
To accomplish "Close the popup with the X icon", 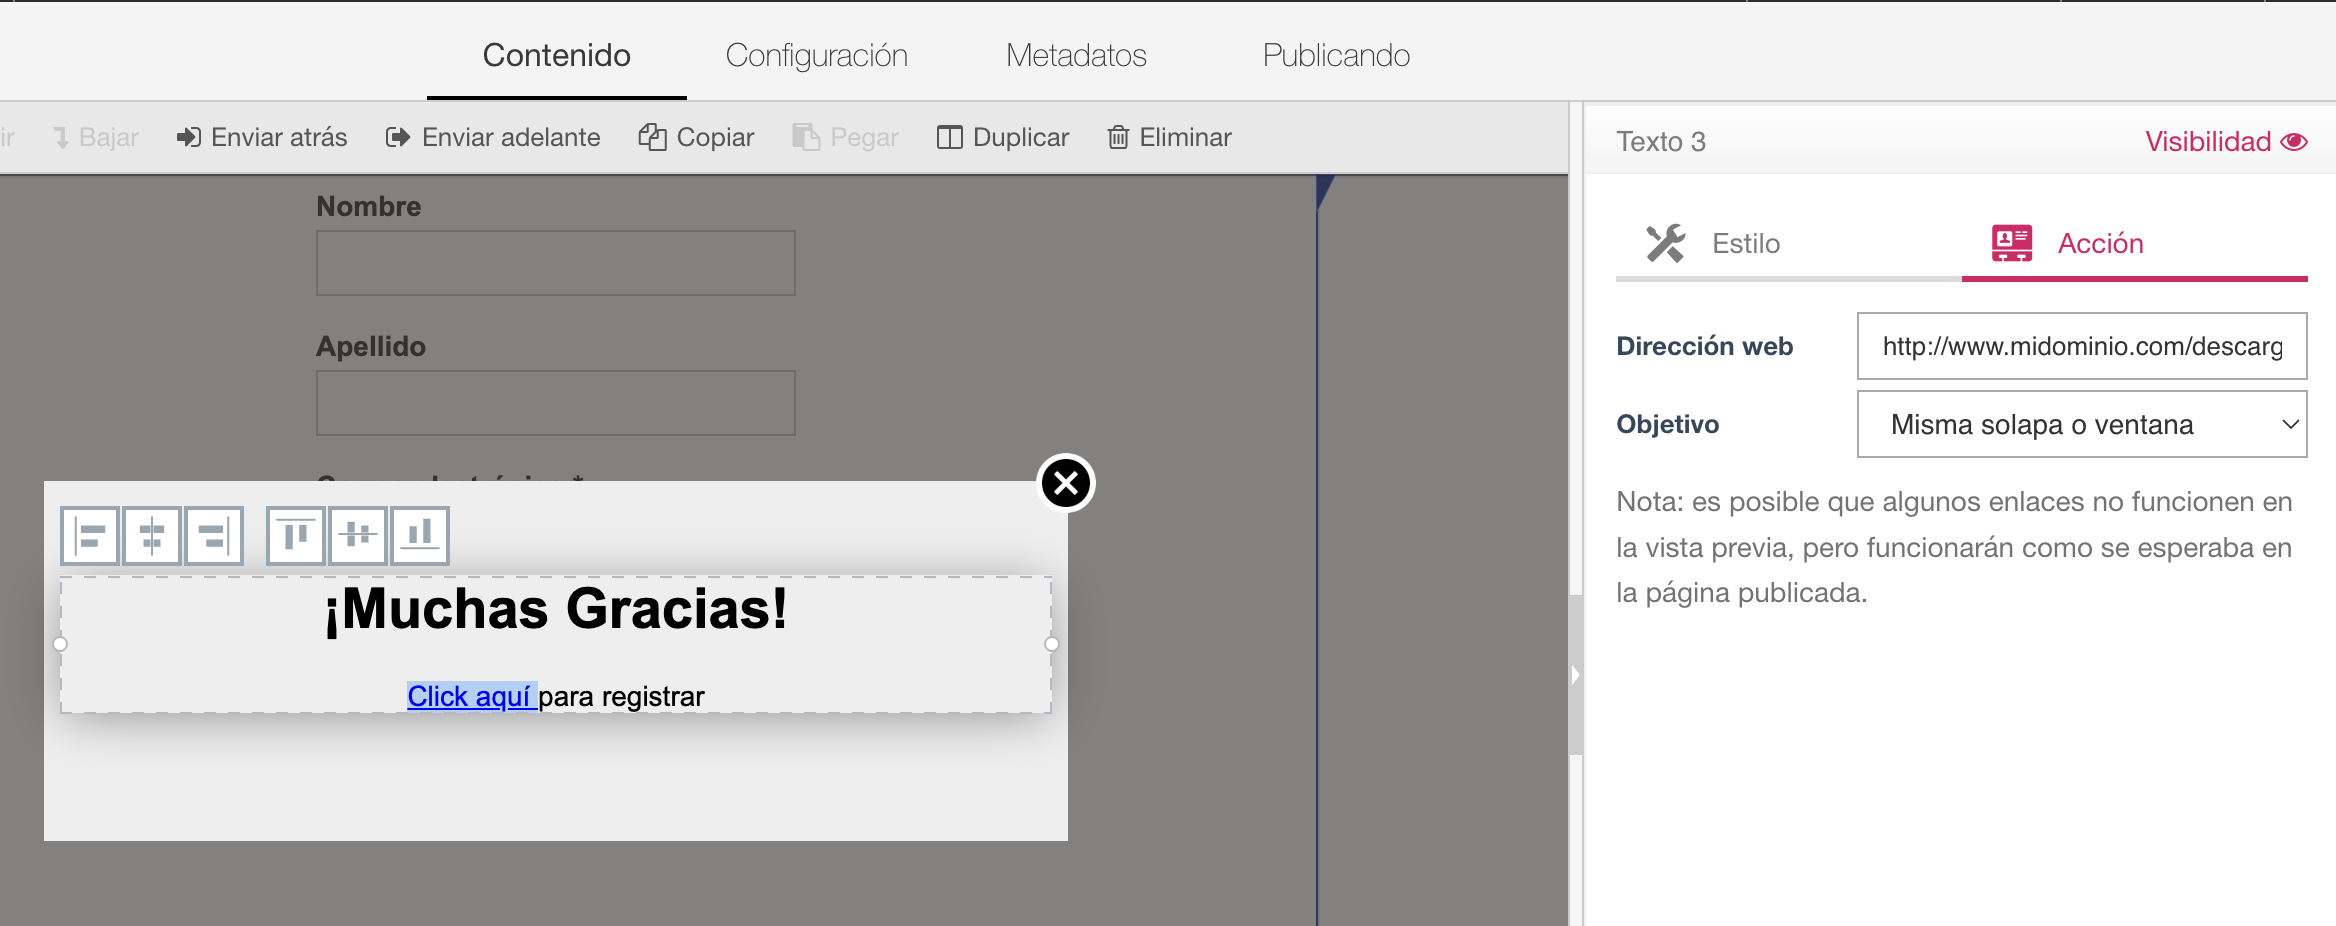I will click(x=1066, y=483).
